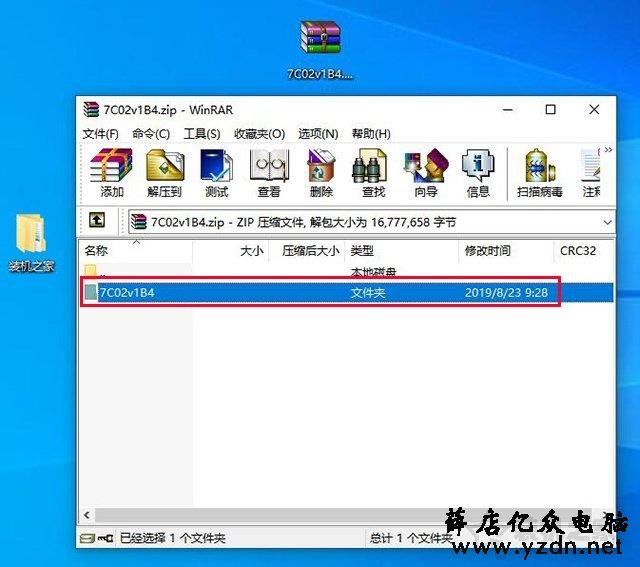This screenshot has width=640, height=567.
Task: Open the 收藏夹(O) menu
Action: click(259, 133)
